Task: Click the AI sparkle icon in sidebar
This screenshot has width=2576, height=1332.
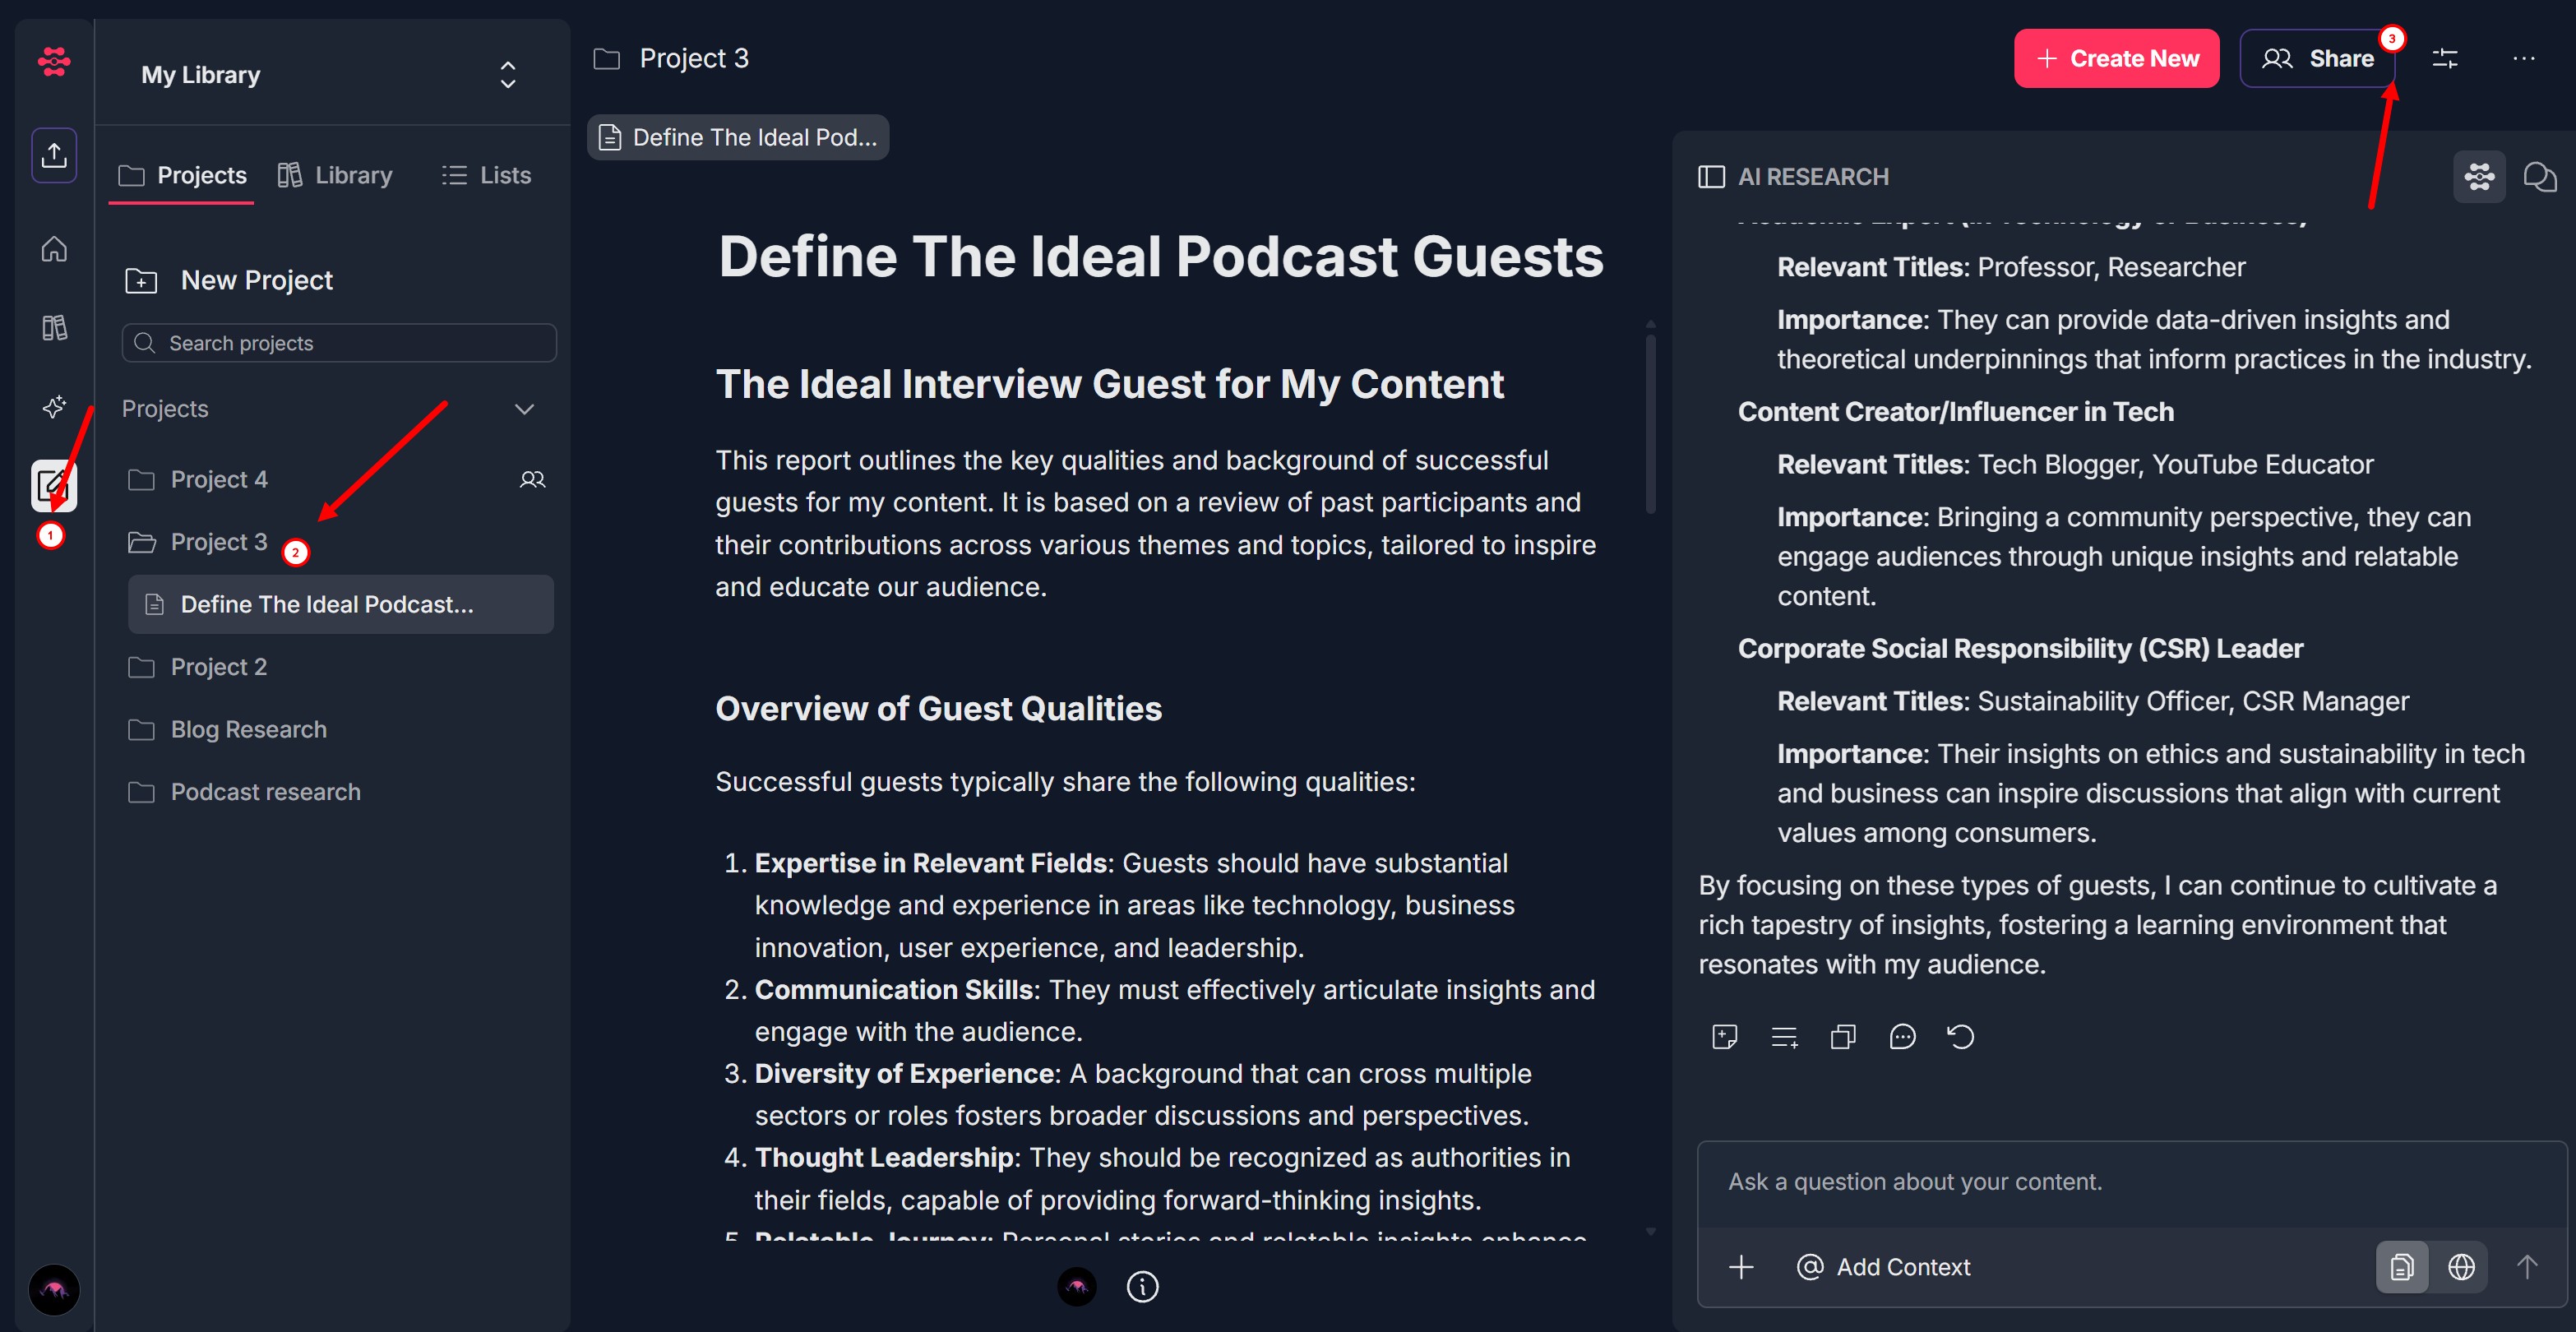Action: [x=54, y=407]
